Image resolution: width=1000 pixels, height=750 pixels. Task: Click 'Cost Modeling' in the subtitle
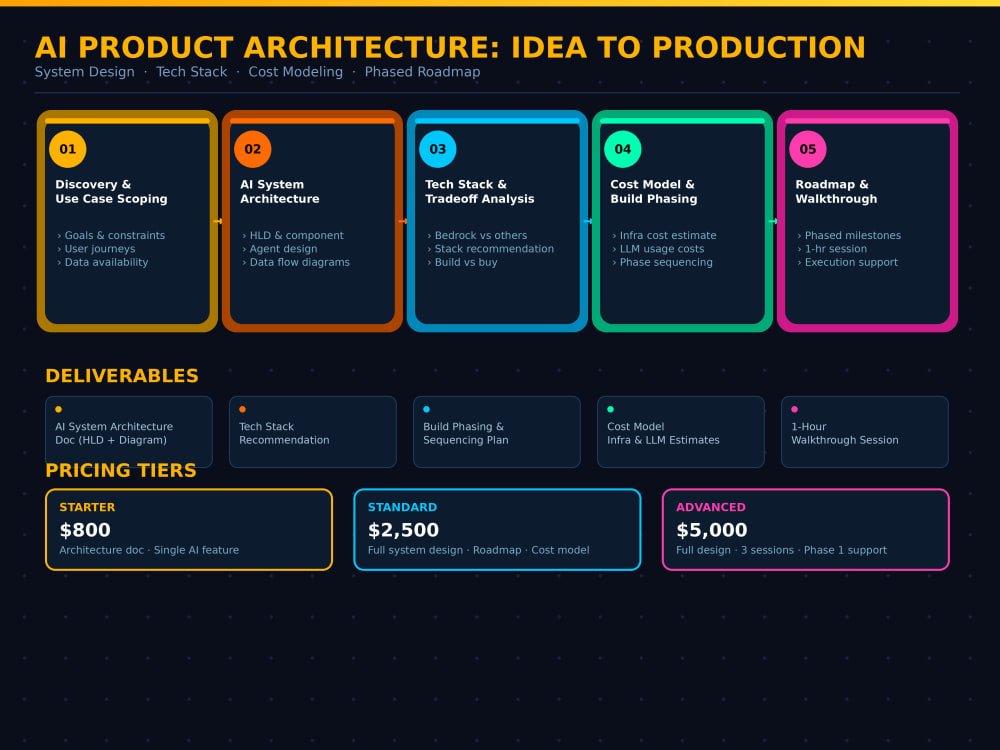[x=296, y=72]
